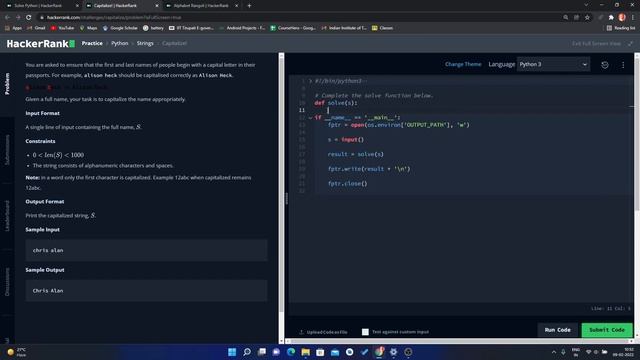Open the YouTube bookmark

pos(62,28)
